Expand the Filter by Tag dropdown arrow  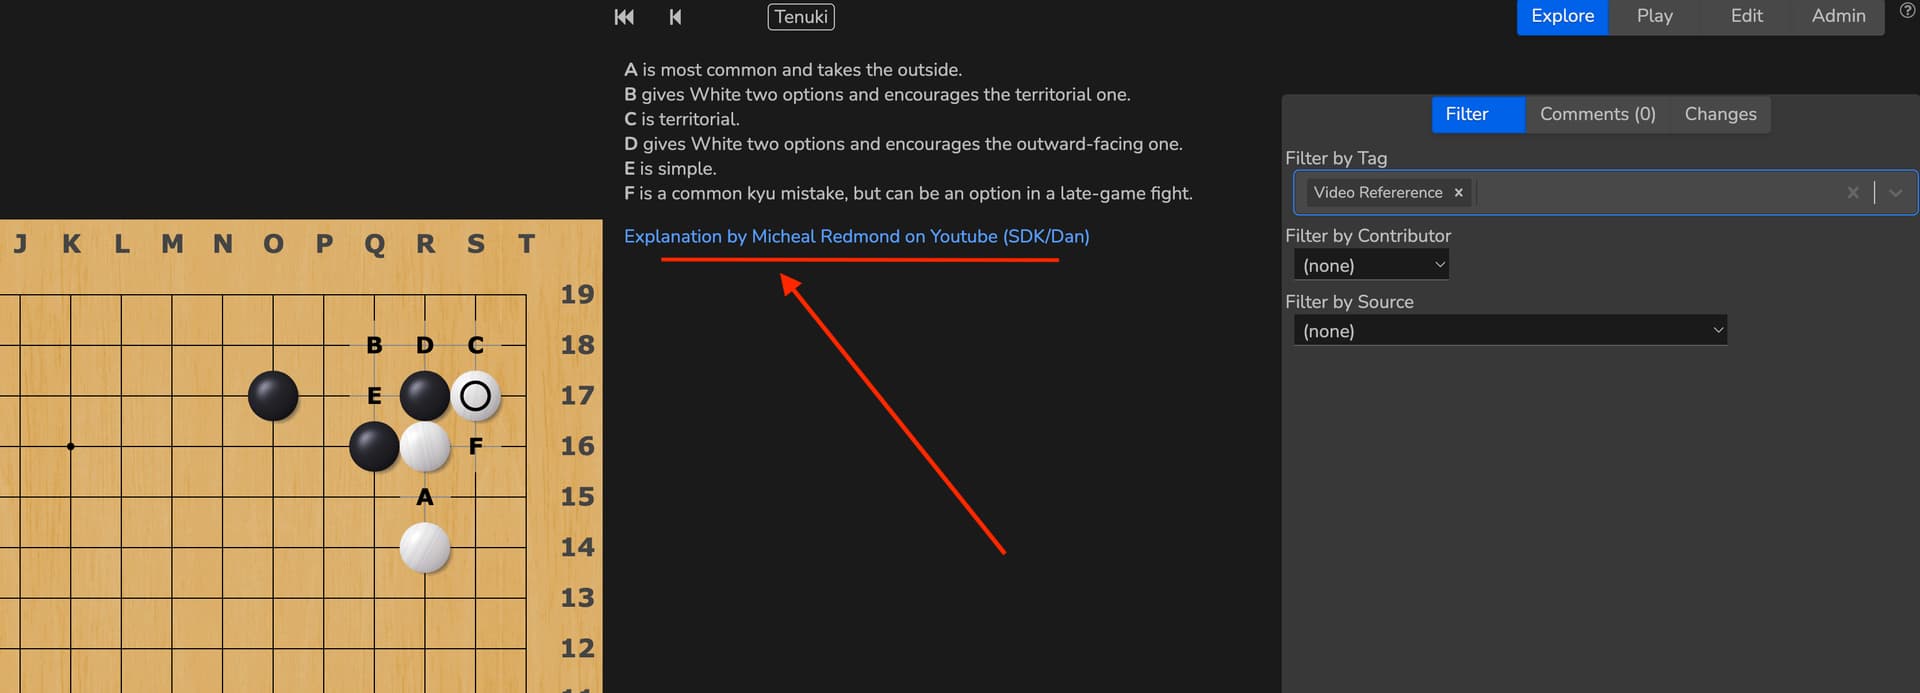(x=1895, y=193)
